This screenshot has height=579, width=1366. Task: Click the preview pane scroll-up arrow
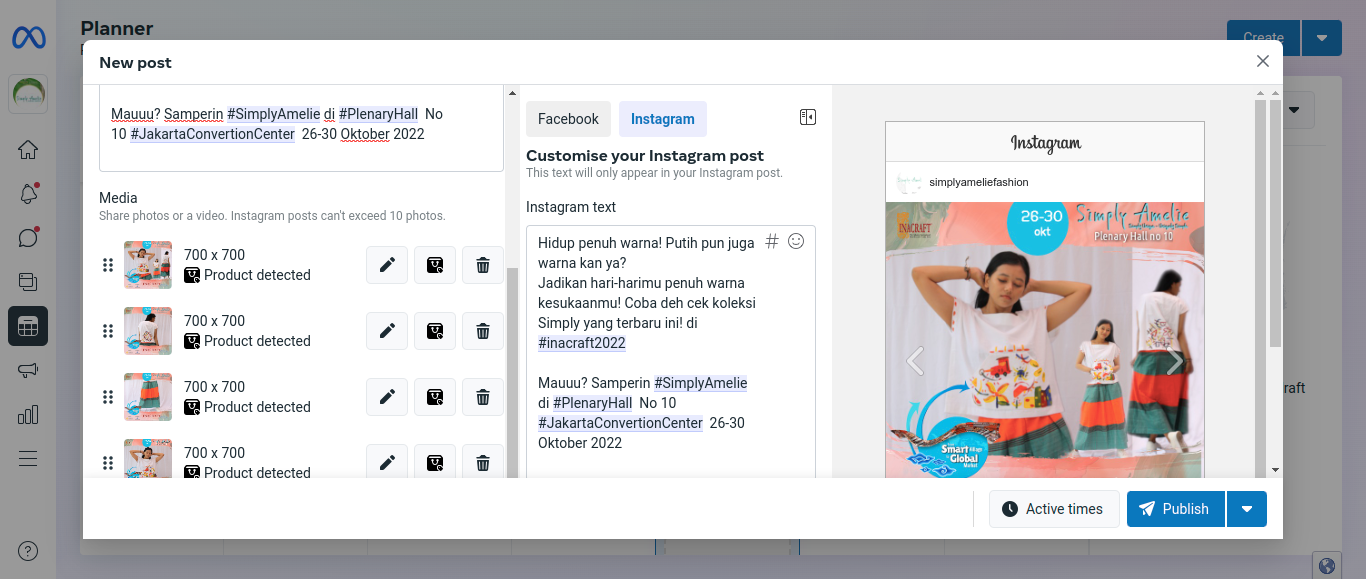point(1275,93)
